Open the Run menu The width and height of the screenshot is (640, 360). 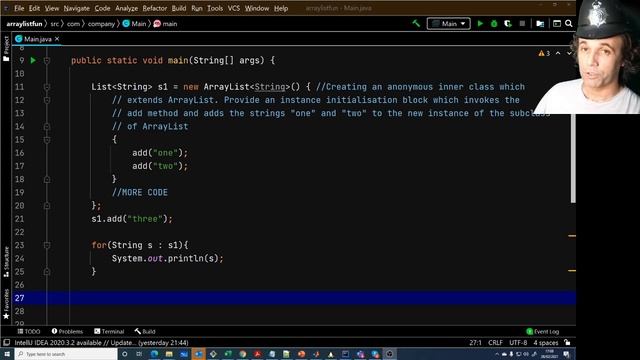point(197,8)
